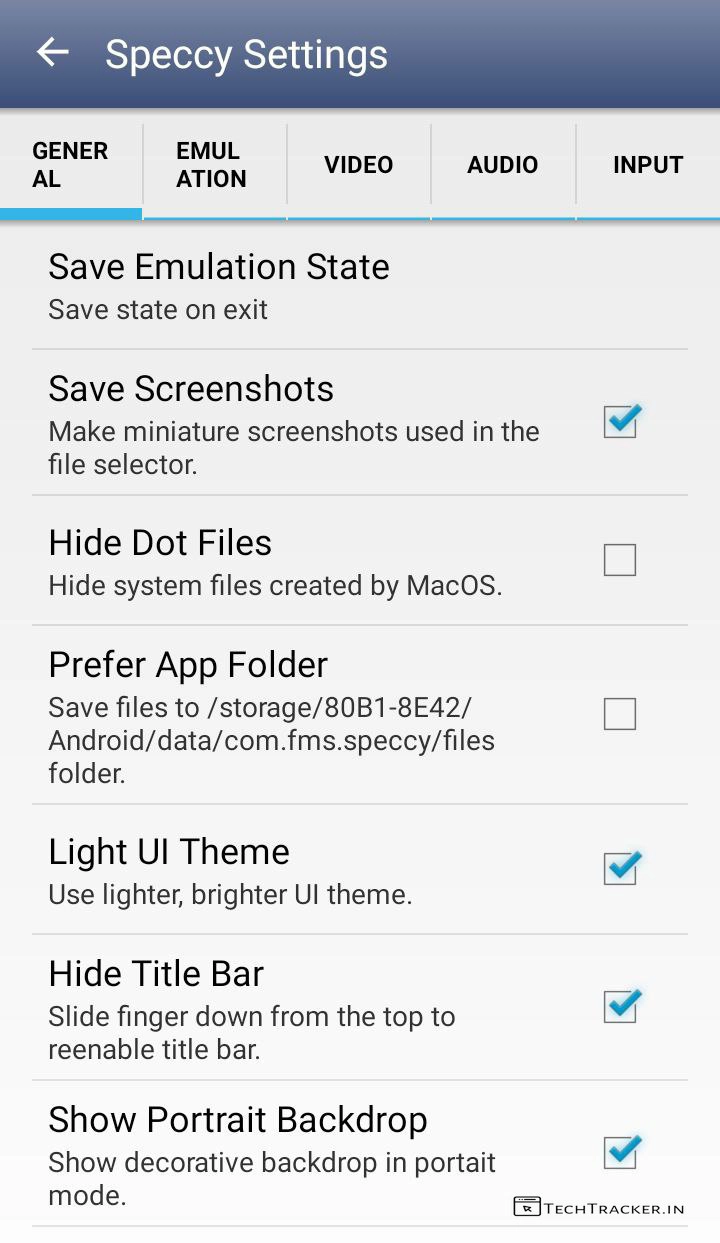Tap the back arrow icon
Screen dimensions: 720x1243
tap(52, 53)
